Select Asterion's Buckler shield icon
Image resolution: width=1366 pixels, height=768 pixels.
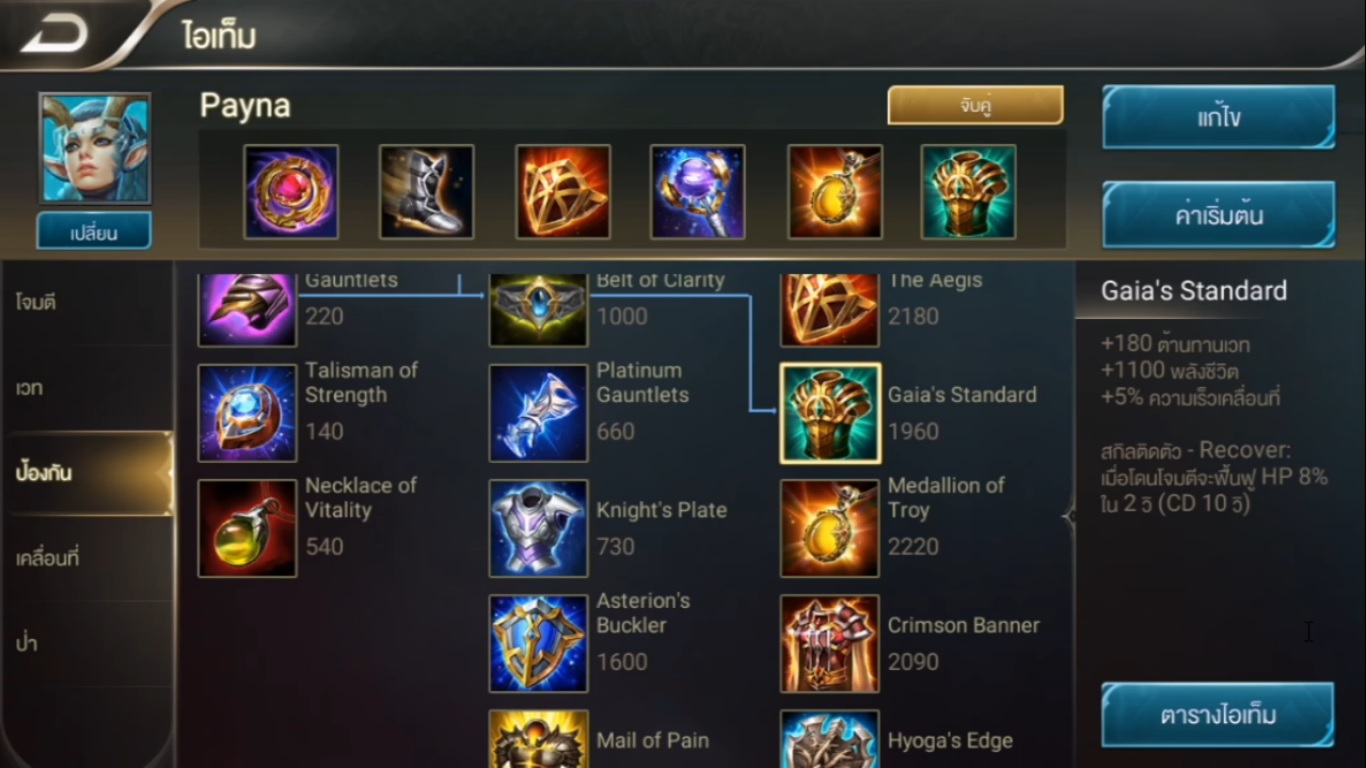click(x=538, y=643)
